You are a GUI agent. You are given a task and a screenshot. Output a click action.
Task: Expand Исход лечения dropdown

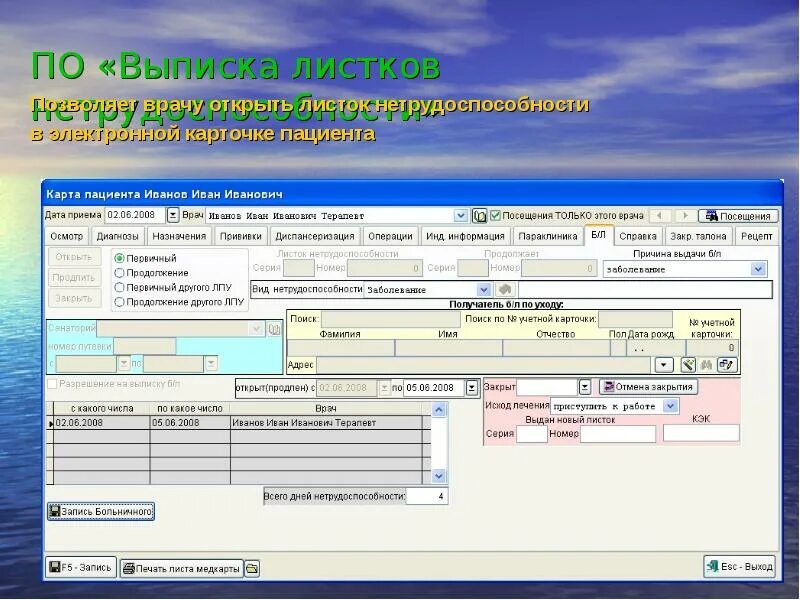tap(671, 406)
